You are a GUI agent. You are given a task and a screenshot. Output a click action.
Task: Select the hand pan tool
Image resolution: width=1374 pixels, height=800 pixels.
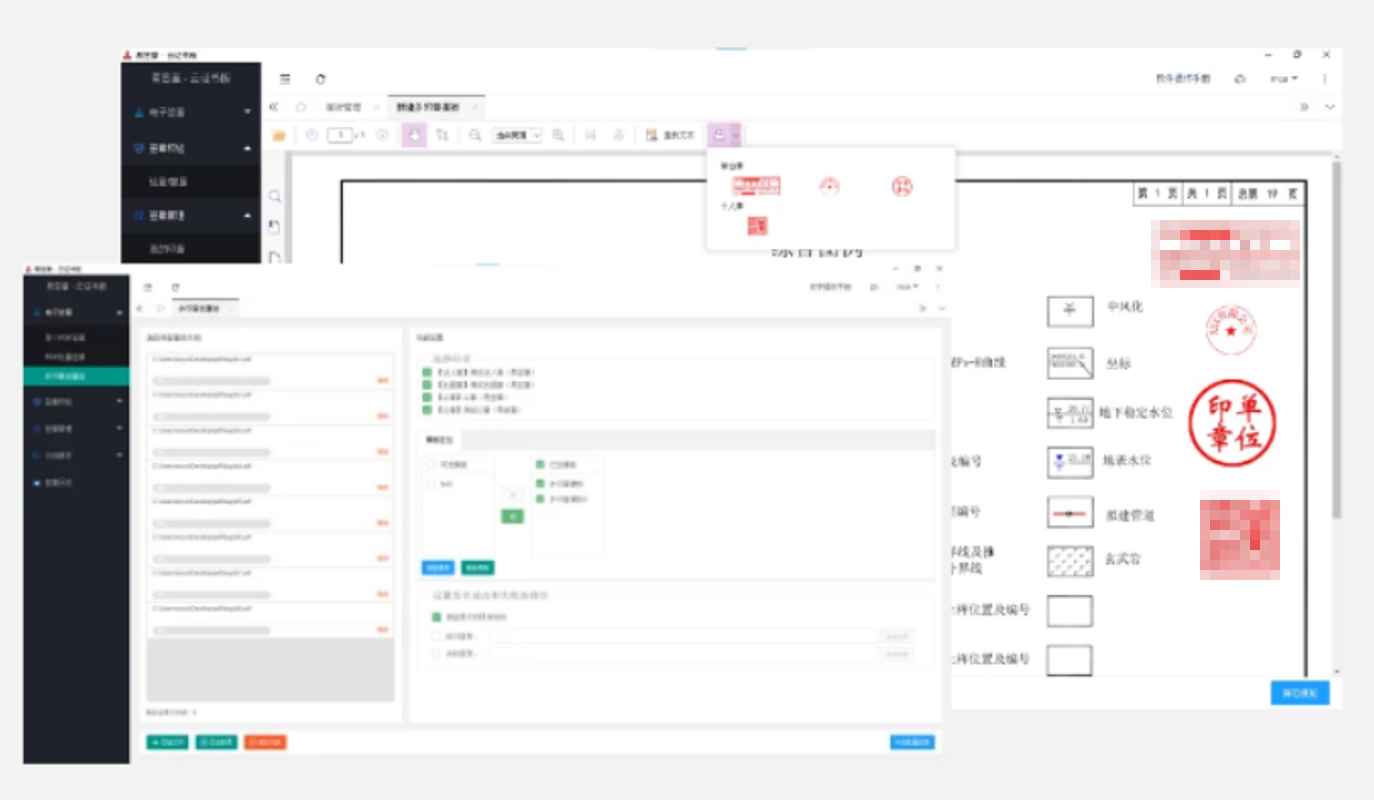(x=413, y=135)
